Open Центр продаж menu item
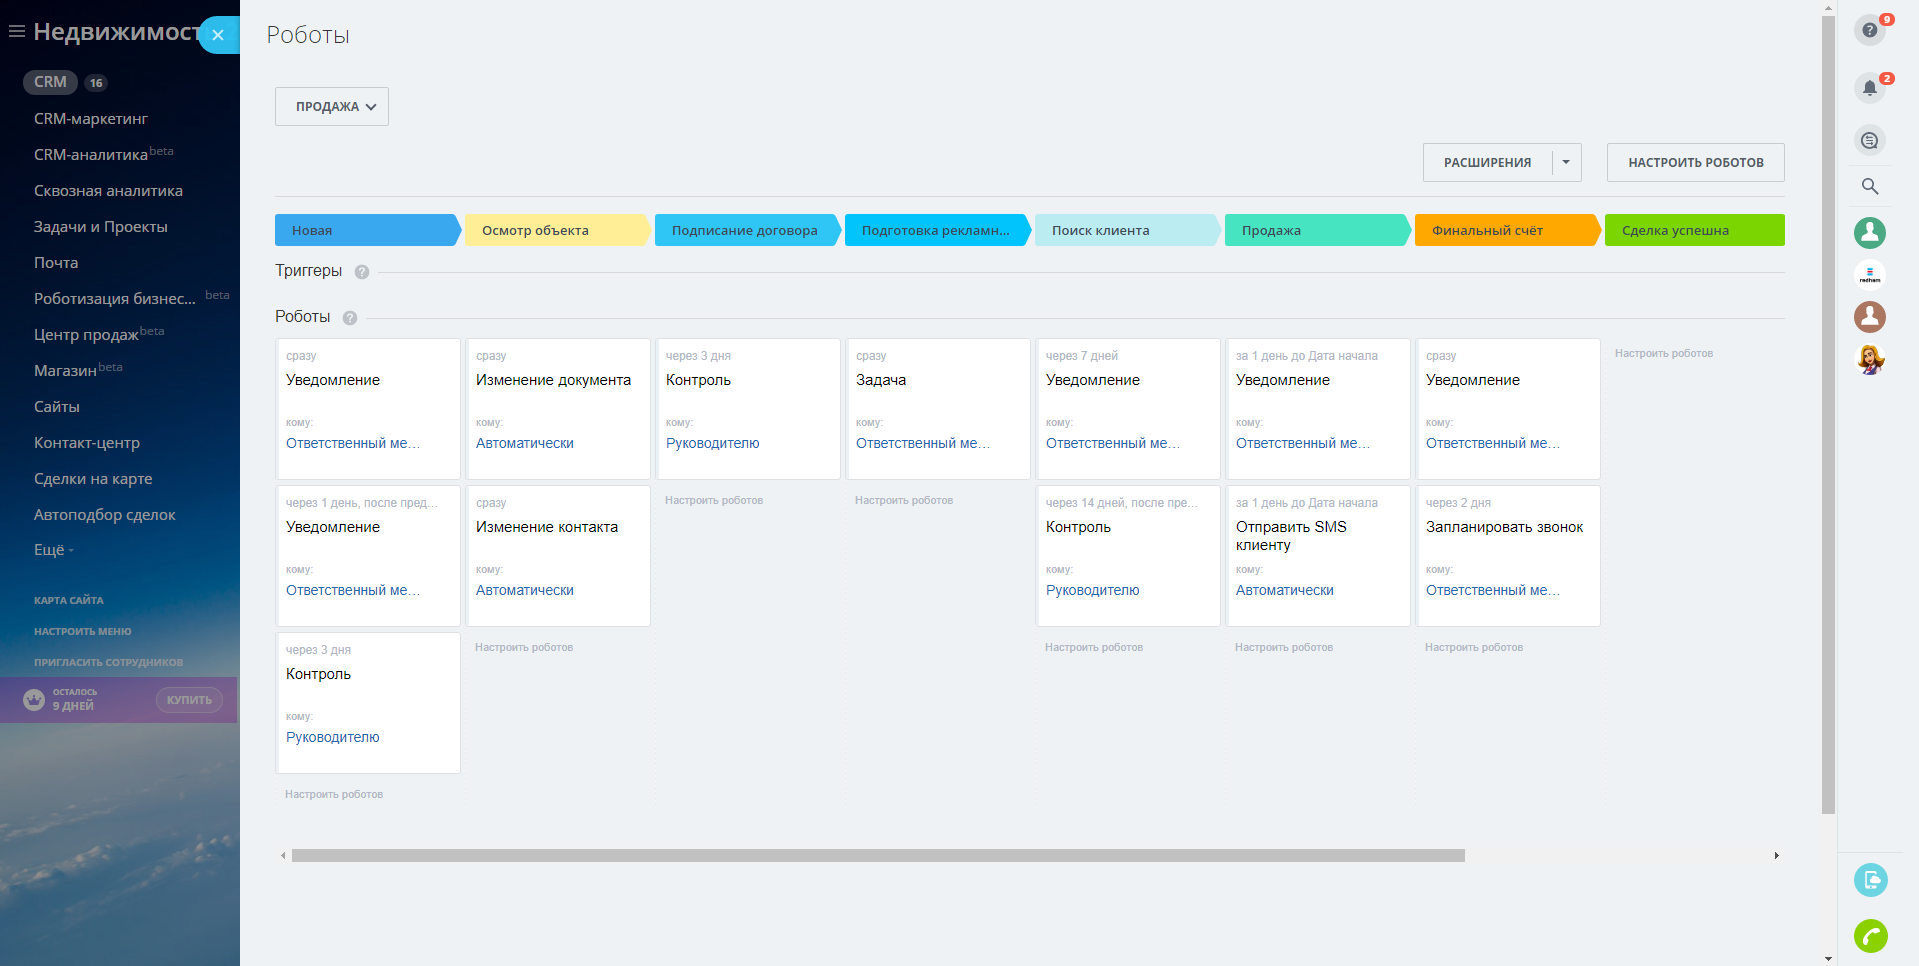Screen dimensions: 1919x966 (86, 335)
